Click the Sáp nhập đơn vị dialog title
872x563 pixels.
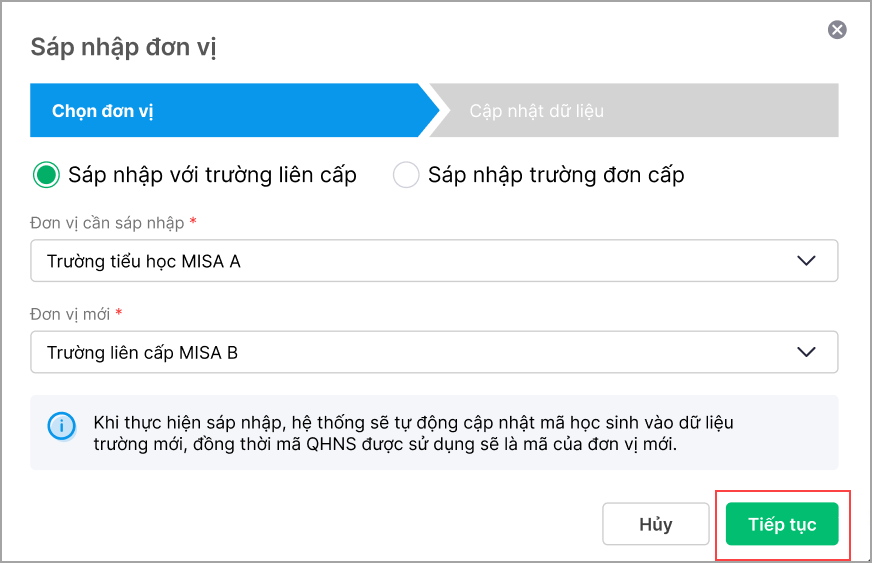[124, 47]
